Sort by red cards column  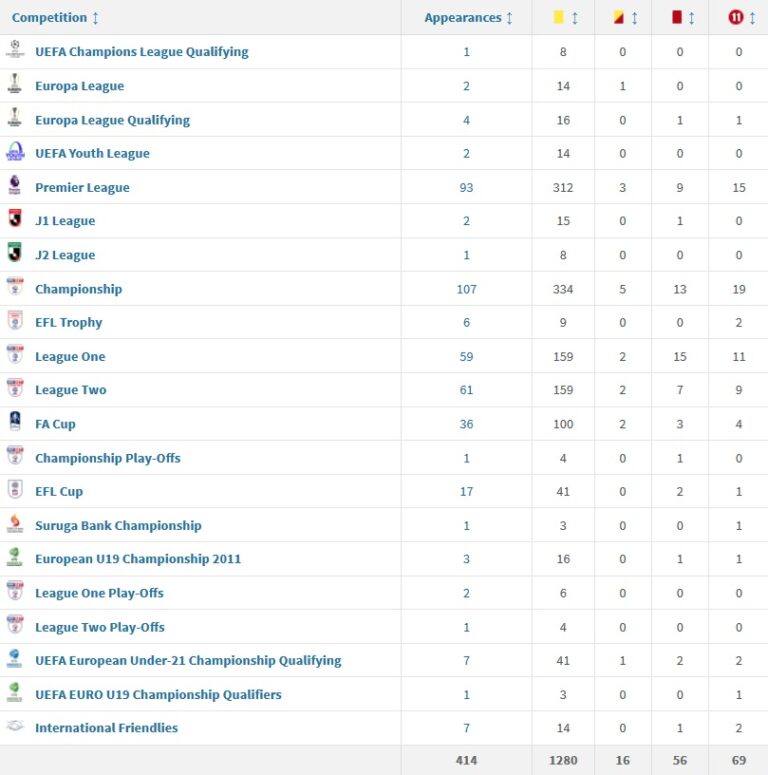(x=681, y=18)
